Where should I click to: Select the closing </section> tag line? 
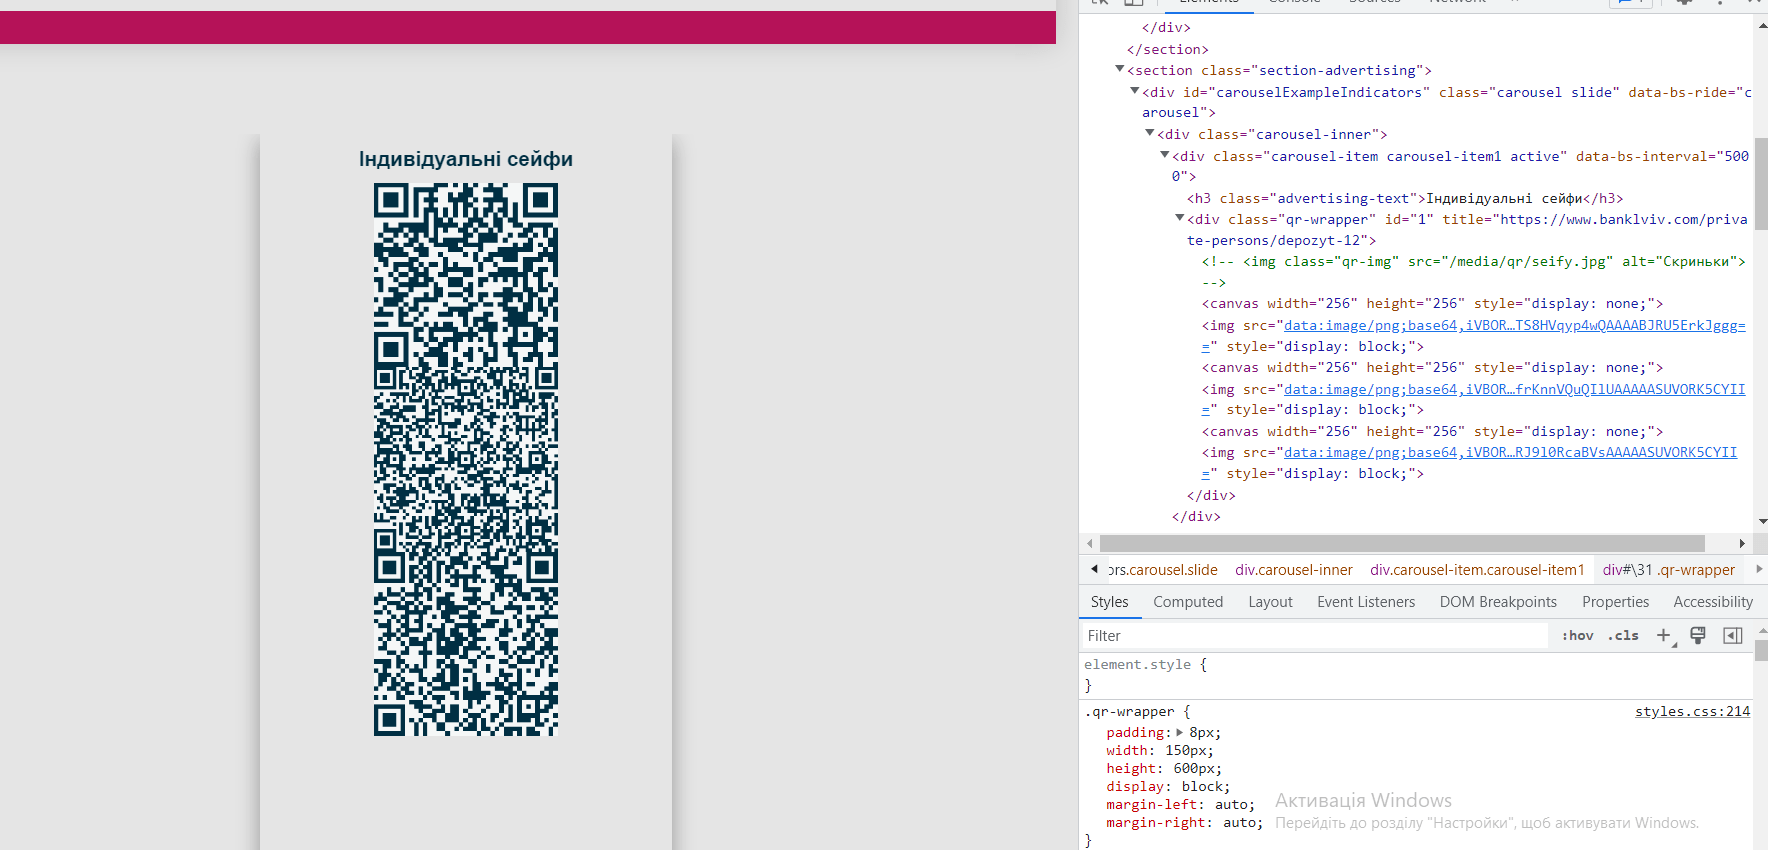click(x=1167, y=49)
